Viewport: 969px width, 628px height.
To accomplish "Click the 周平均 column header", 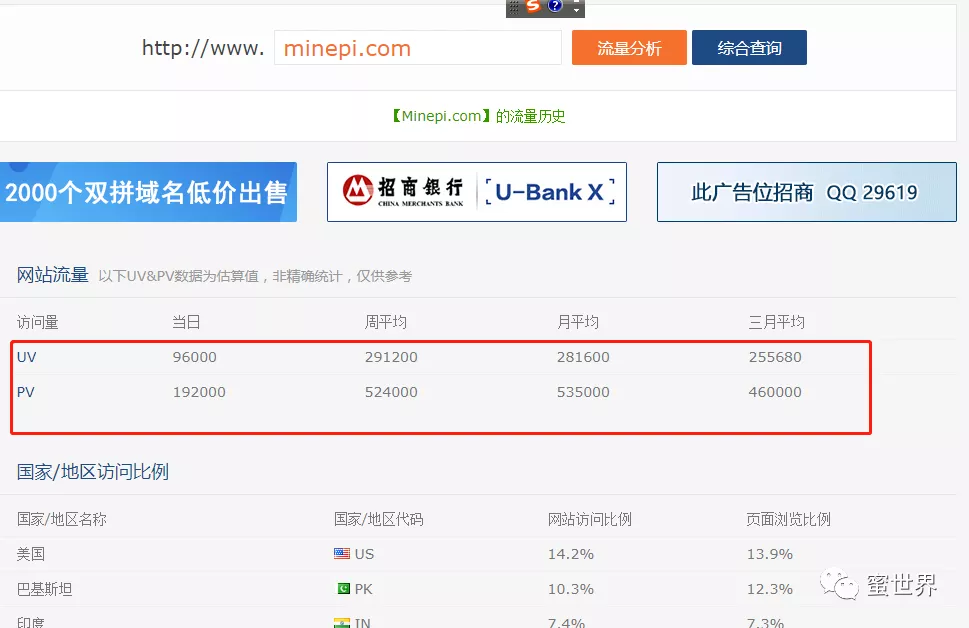I will (x=386, y=322).
